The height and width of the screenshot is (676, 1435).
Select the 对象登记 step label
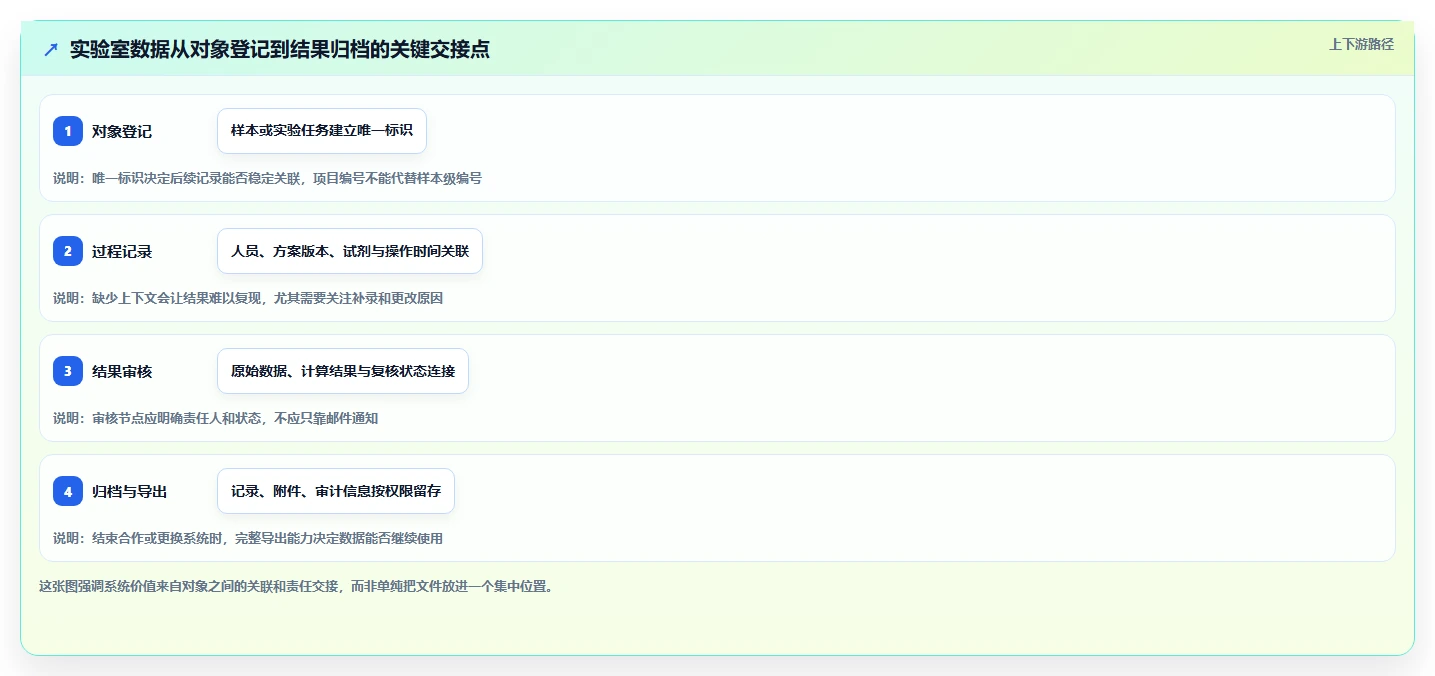(122, 131)
